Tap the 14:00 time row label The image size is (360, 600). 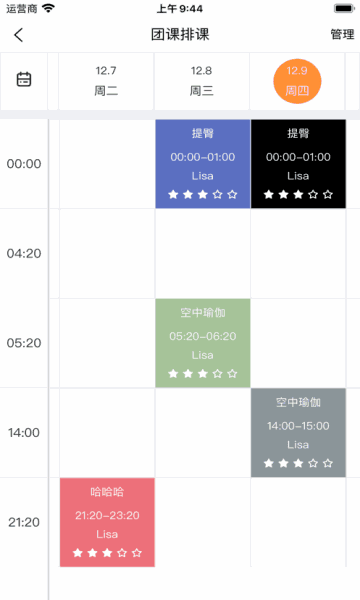point(24,433)
